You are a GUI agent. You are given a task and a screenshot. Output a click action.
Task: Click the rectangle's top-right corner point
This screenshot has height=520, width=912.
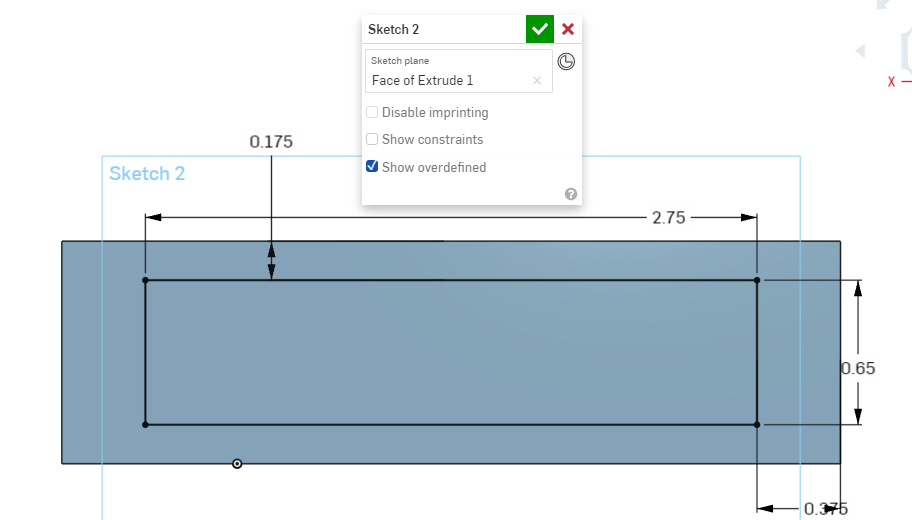tap(757, 280)
